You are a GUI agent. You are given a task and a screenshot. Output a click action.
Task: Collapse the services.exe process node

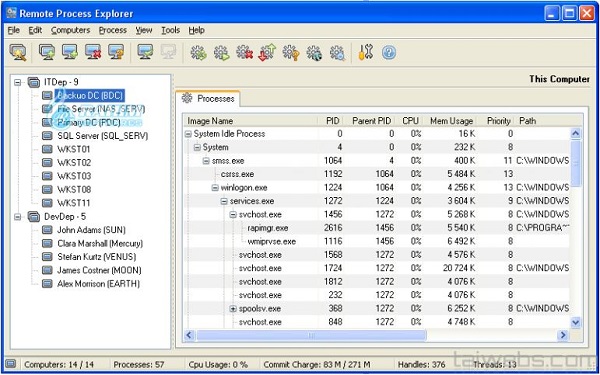click(x=224, y=201)
